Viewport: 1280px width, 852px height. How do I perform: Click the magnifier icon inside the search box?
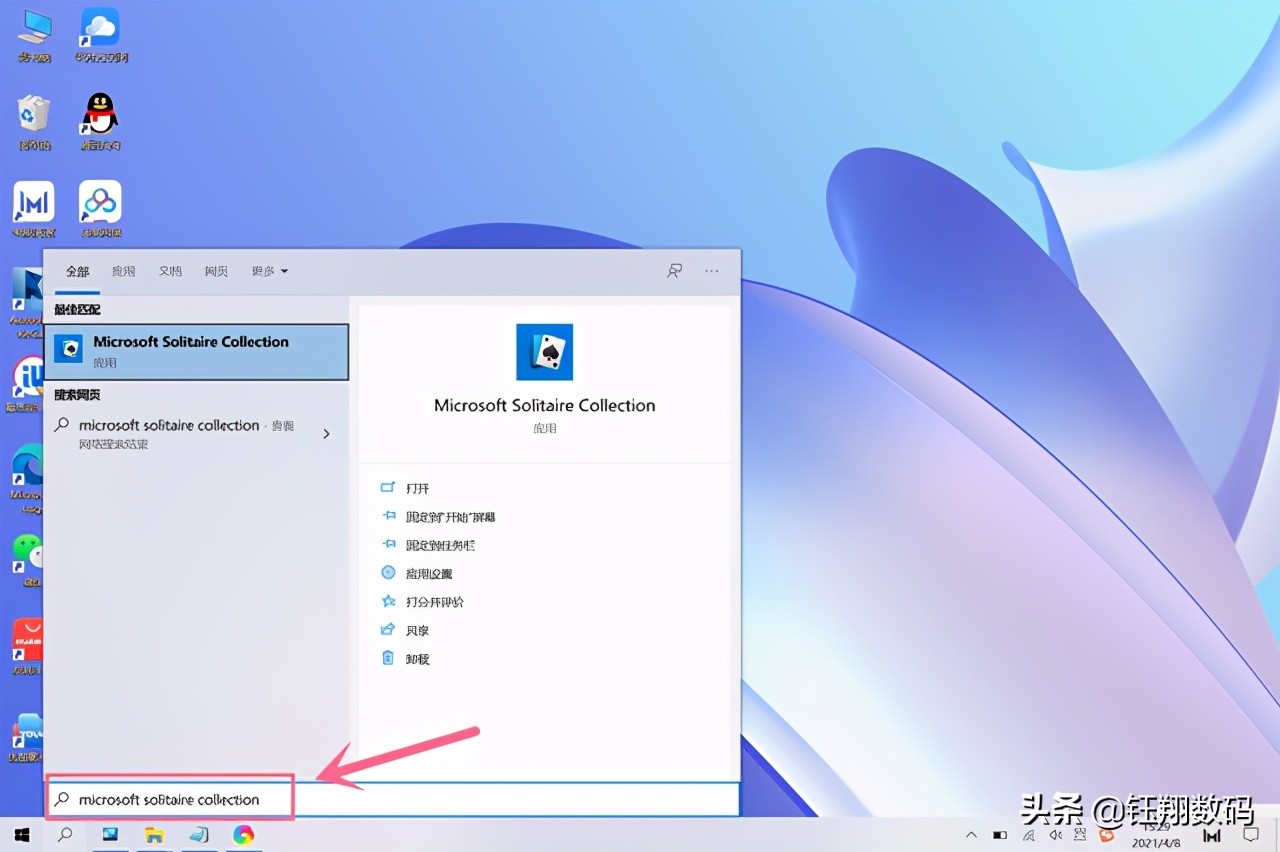click(62, 799)
